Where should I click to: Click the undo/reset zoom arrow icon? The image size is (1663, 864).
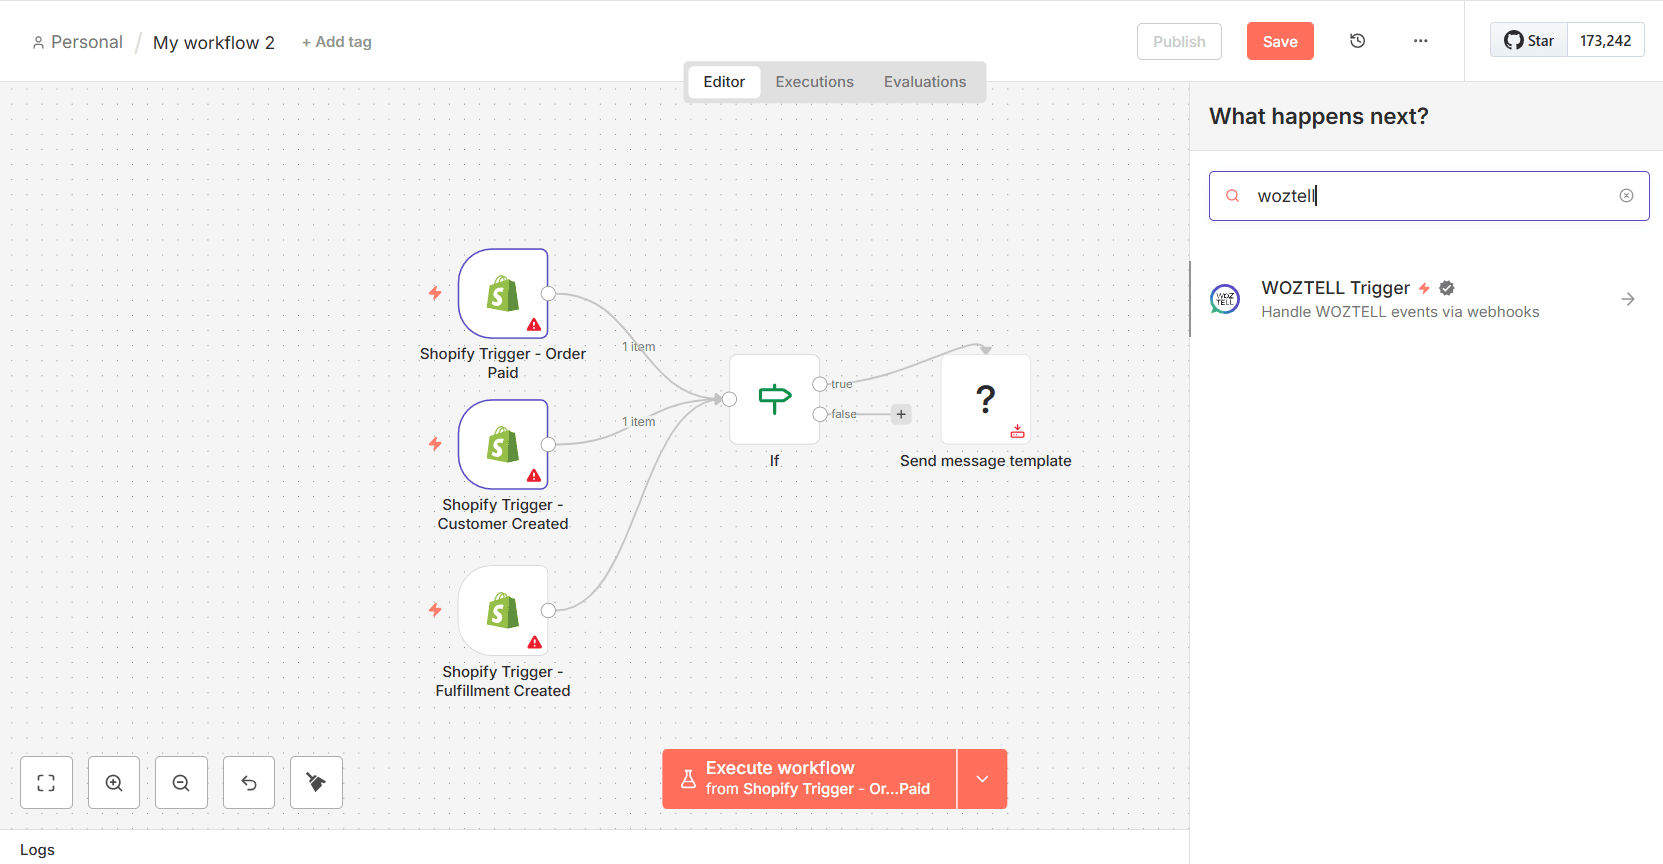point(249,783)
